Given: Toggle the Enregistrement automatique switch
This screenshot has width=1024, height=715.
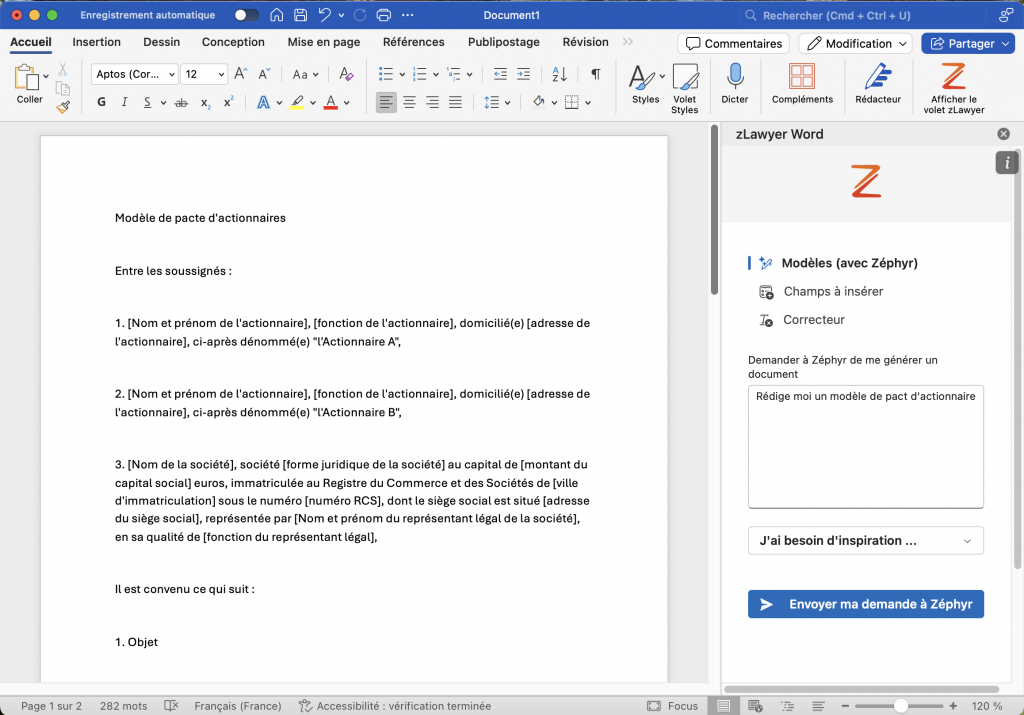Looking at the screenshot, I should tap(246, 15).
